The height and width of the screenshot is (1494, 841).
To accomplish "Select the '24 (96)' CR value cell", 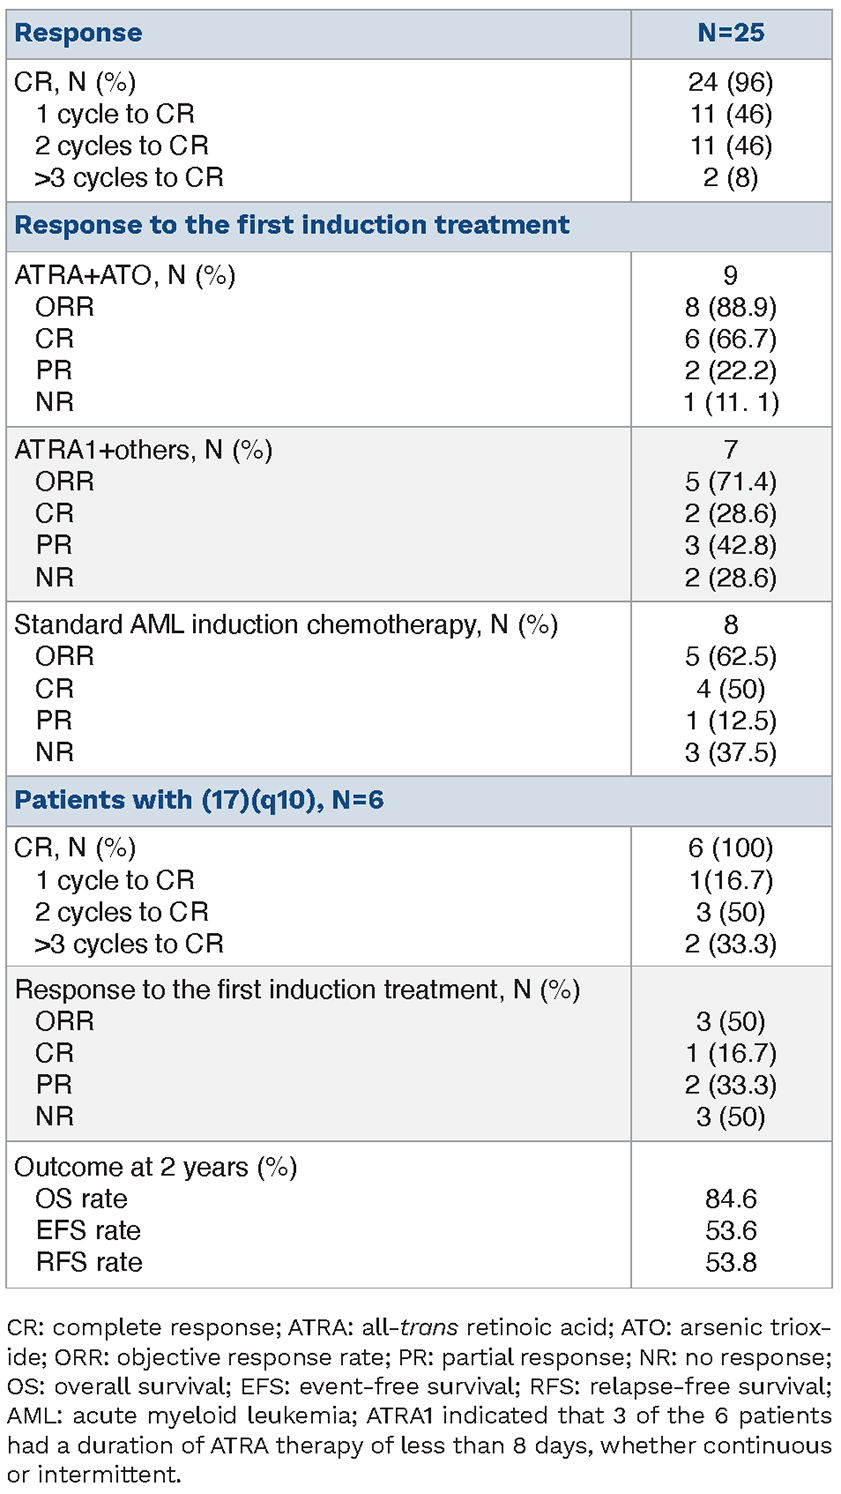I will click(731, 82).
